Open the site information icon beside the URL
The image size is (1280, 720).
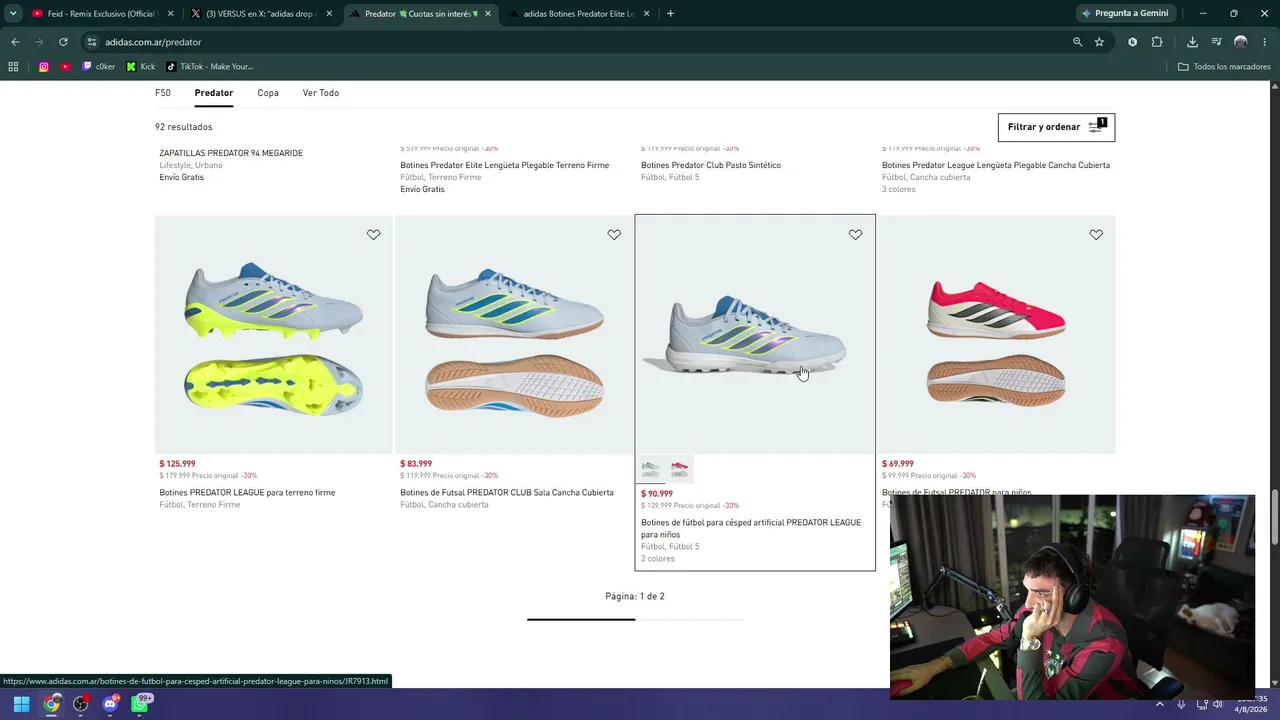coord(92,42)
